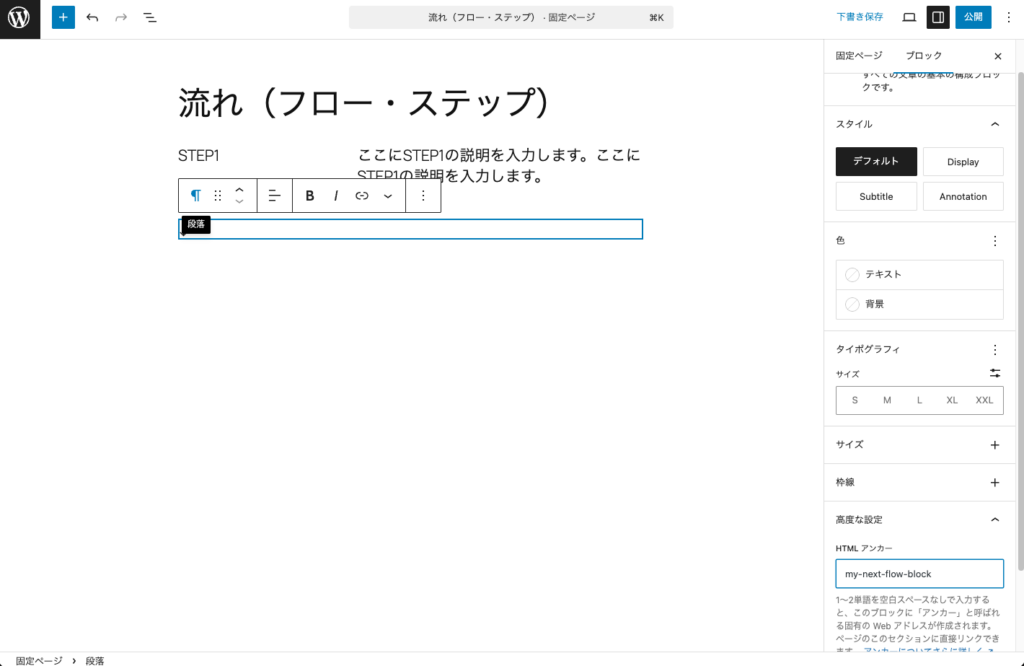This screenshot has width=1024, height=666.
Task: Publish the page with 公開
Action: [971, 17]
